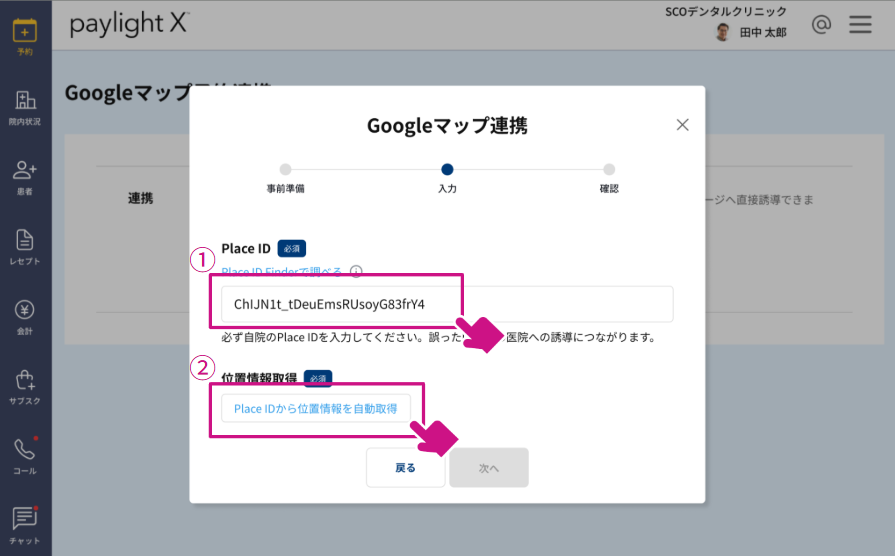Focus the Place ID input field
Image resolution: width=895 pixels, height=556 pixels.
(447, 304)
